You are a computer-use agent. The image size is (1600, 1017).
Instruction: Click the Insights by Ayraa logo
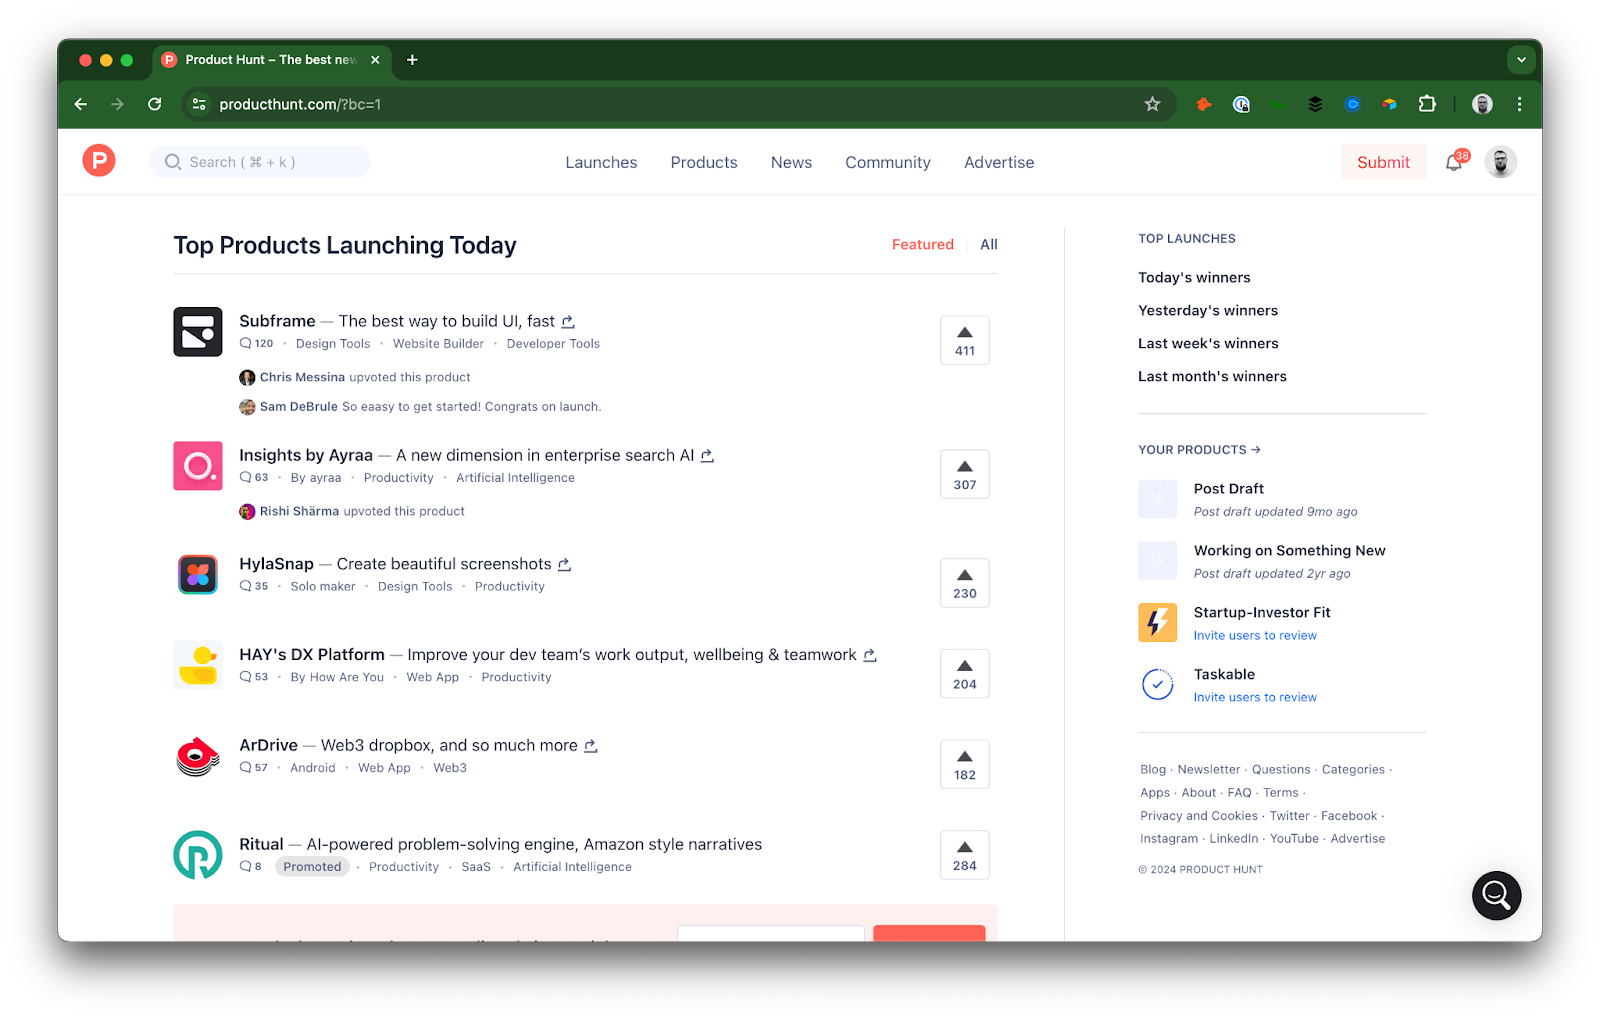point(198,466)
